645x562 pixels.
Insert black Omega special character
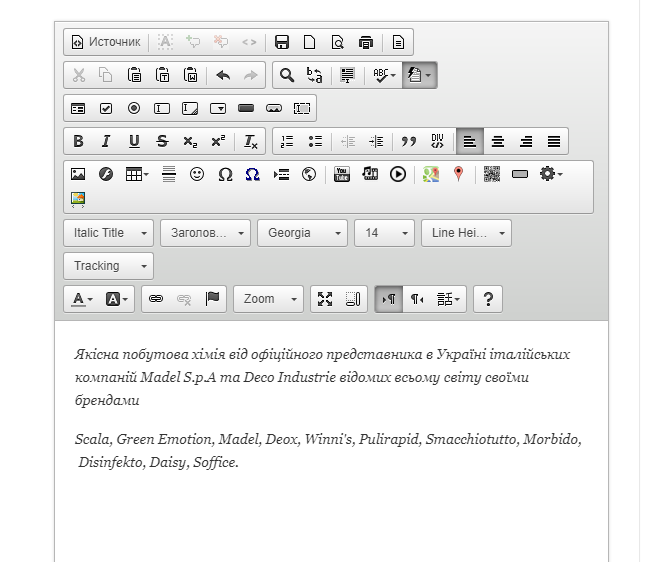point(225,174)
